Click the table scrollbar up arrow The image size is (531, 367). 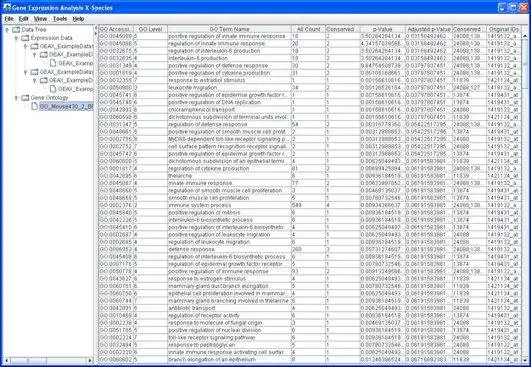tap(525, 36)
